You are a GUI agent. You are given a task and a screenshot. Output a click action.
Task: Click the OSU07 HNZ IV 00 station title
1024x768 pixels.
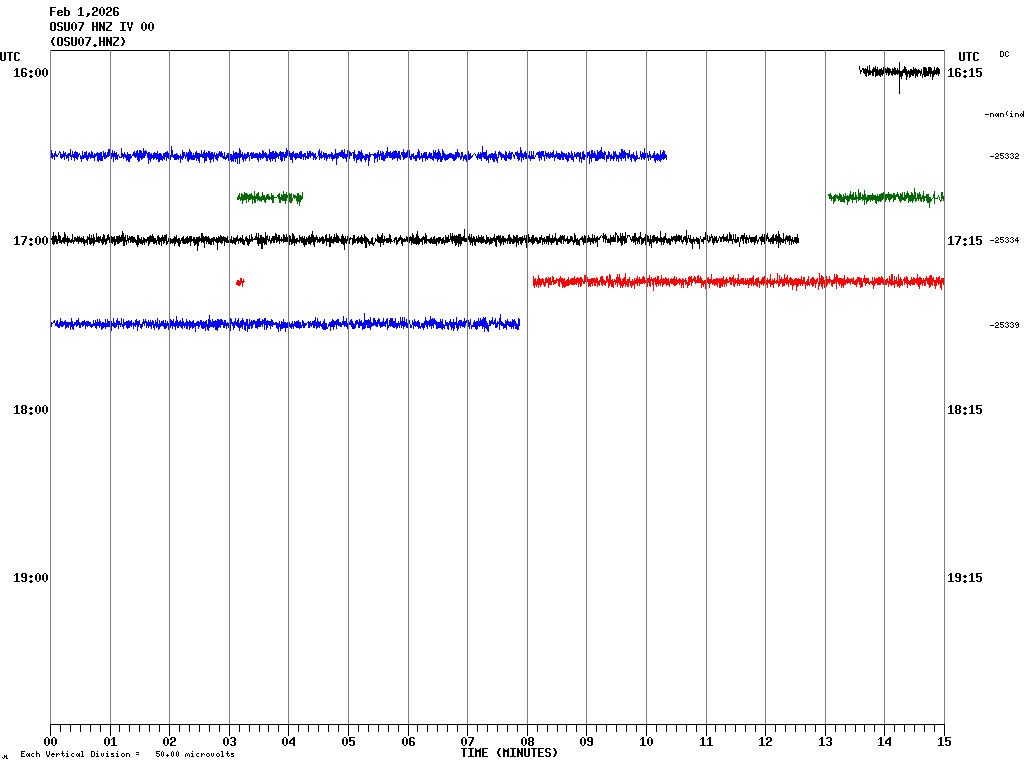pos(102,27)
